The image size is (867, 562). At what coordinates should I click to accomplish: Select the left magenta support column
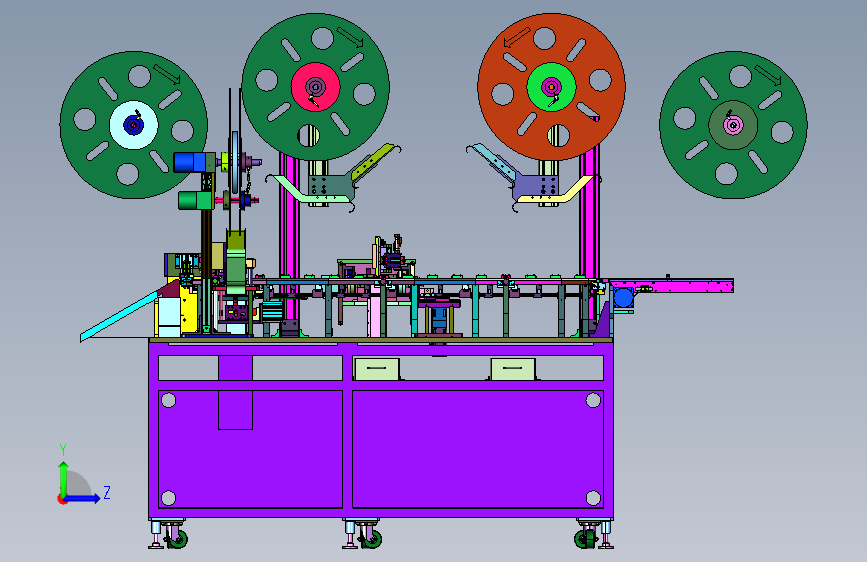click(x=289, y=238)
